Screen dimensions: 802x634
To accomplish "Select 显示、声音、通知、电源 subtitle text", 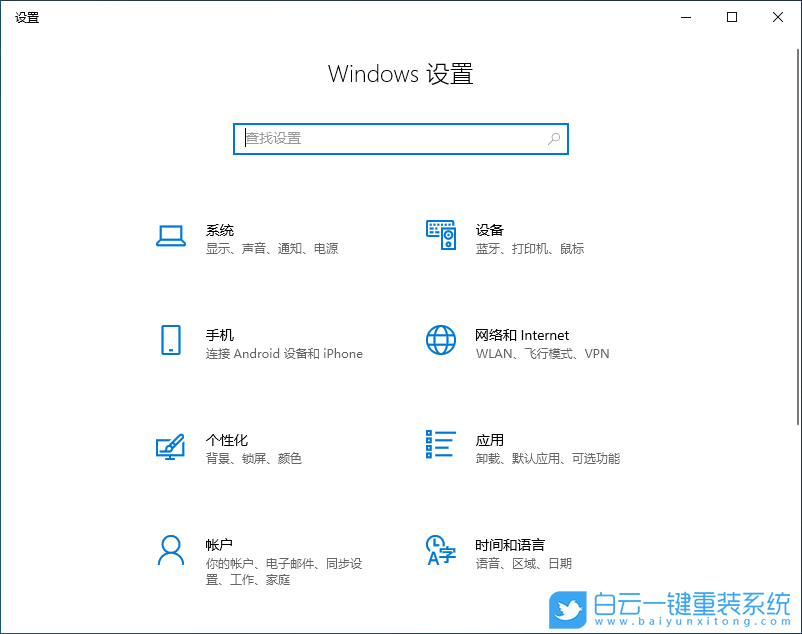I will pos(270,249).
